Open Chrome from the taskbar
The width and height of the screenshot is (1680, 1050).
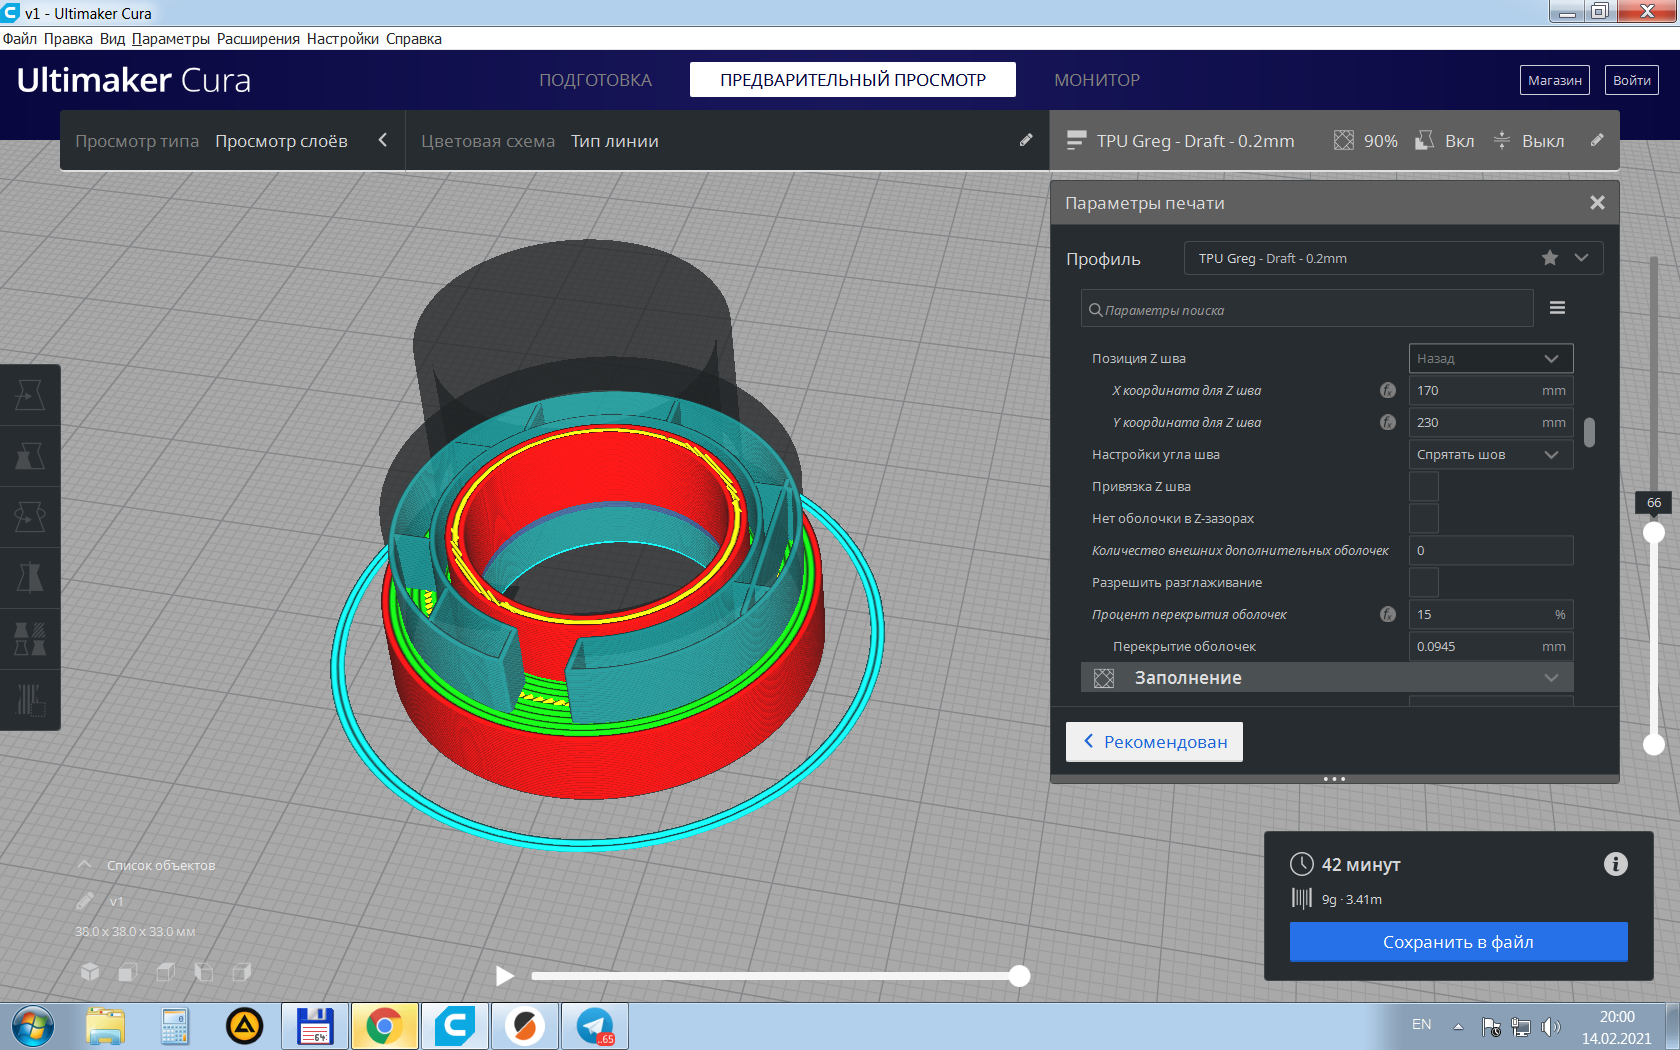pos(384,1026)
